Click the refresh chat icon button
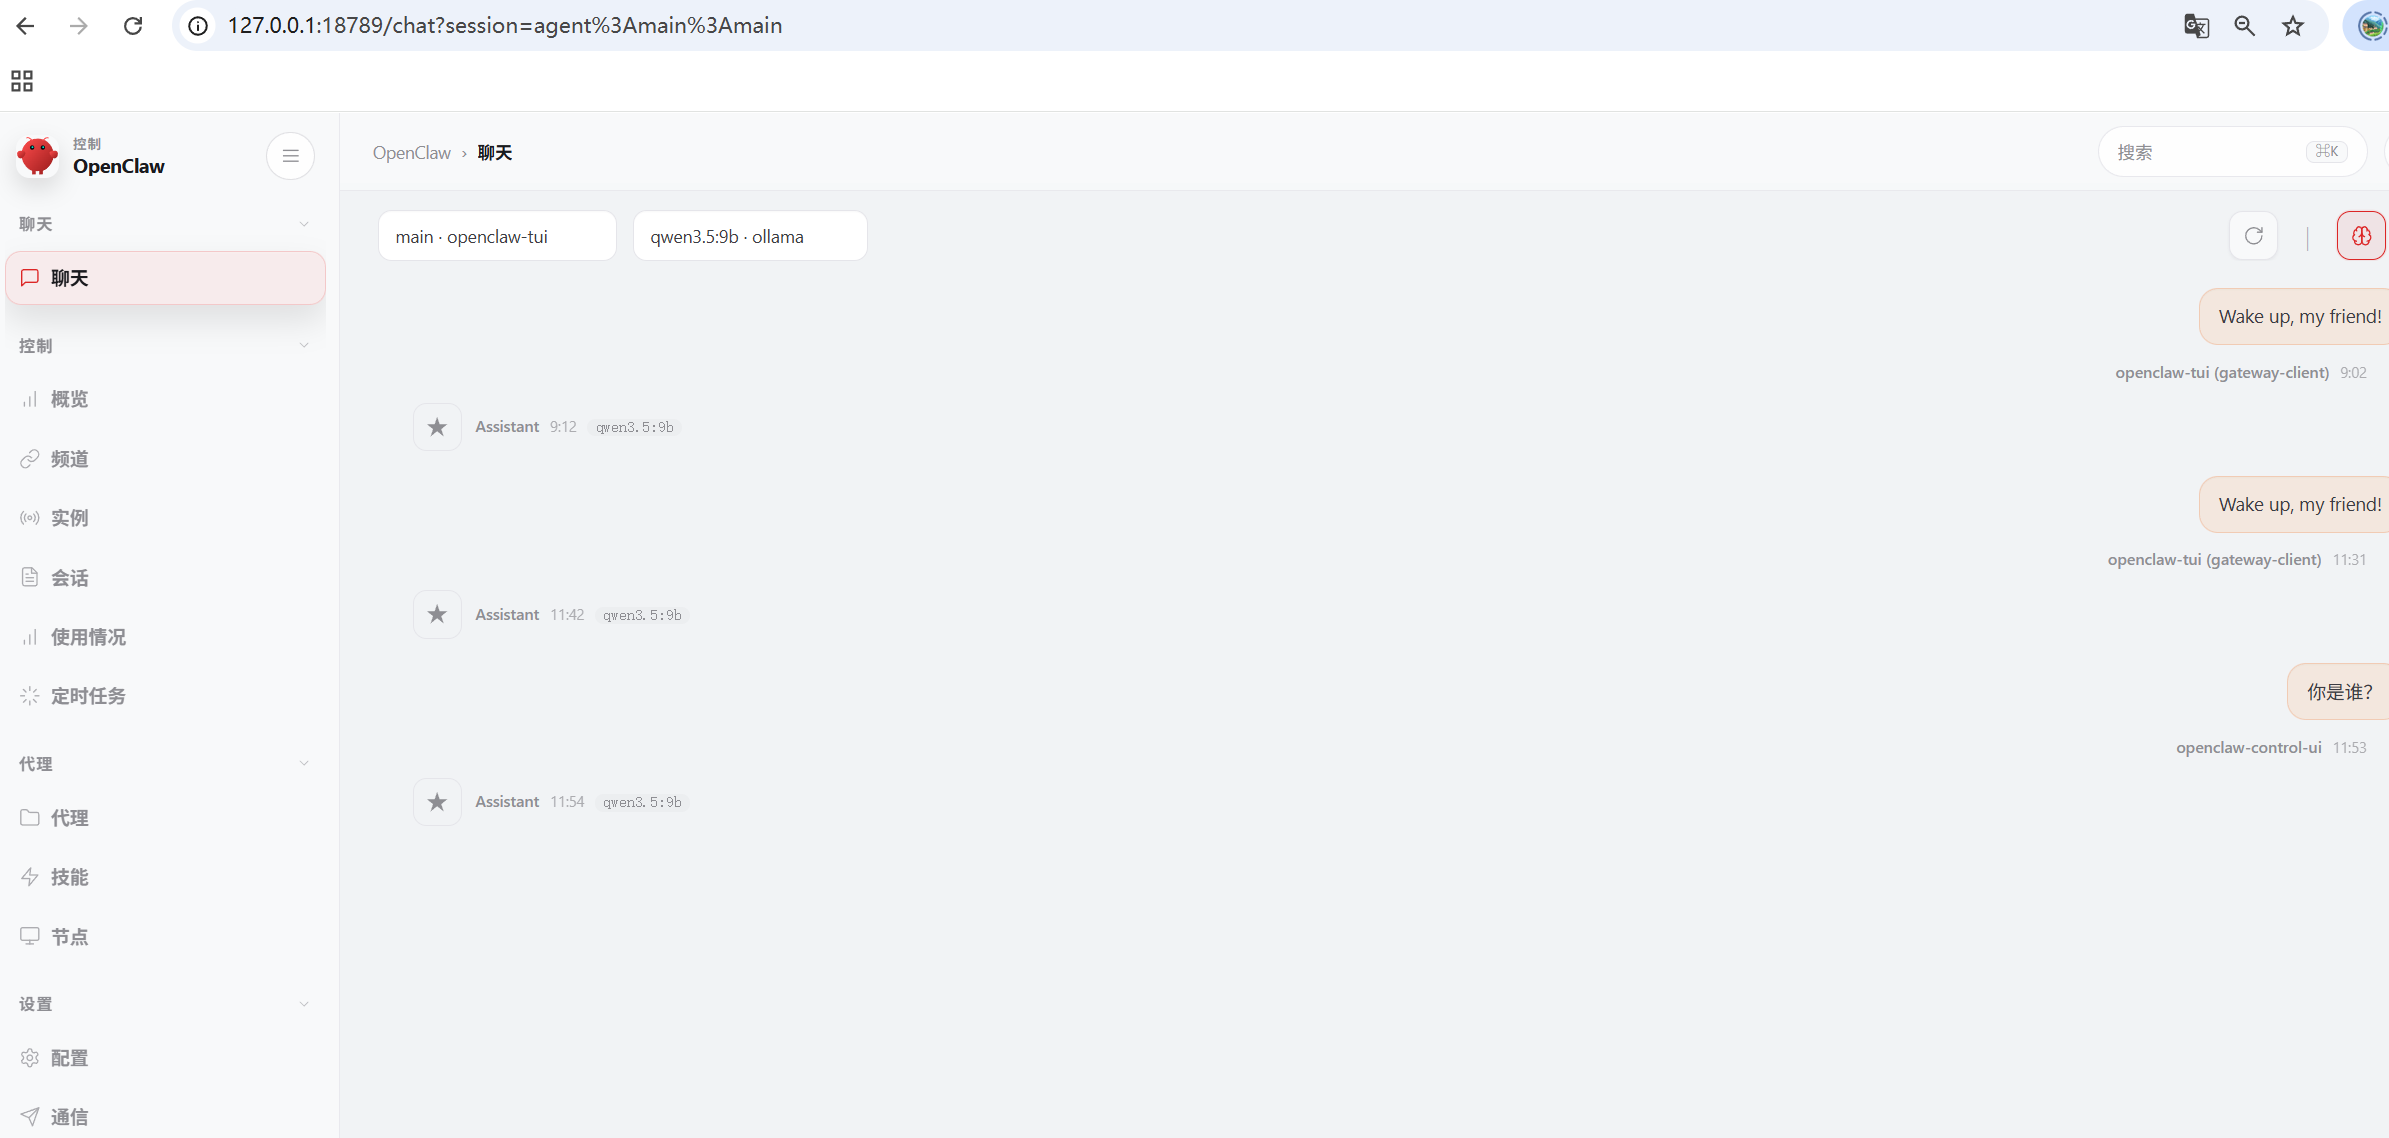This screenshot has height=1138, width=2389. click(2253, 236)
